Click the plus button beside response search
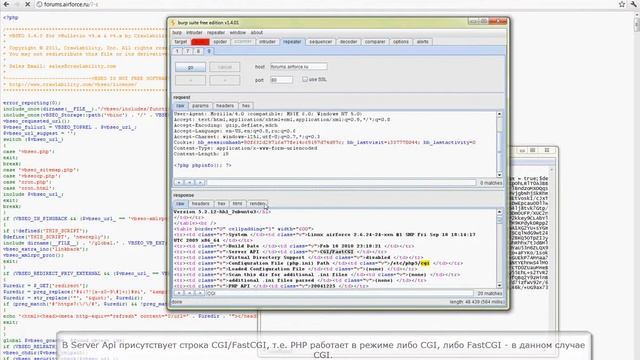640x360 pixels. coord(178,293)
